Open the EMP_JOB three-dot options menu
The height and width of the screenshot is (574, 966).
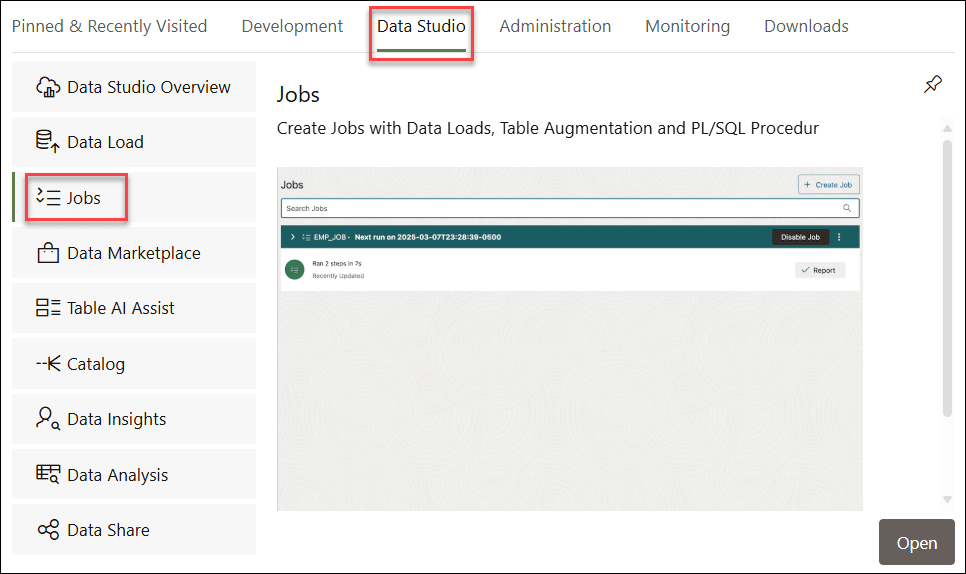(x=839, y=237)
